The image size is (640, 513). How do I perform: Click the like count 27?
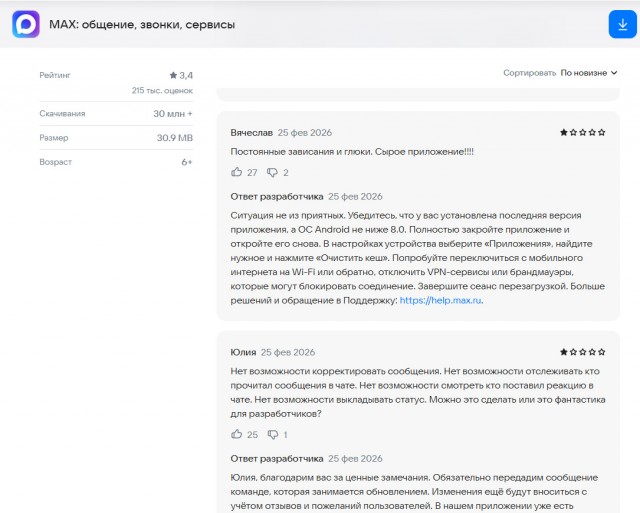pyautogui.click(x=252, y=173)
